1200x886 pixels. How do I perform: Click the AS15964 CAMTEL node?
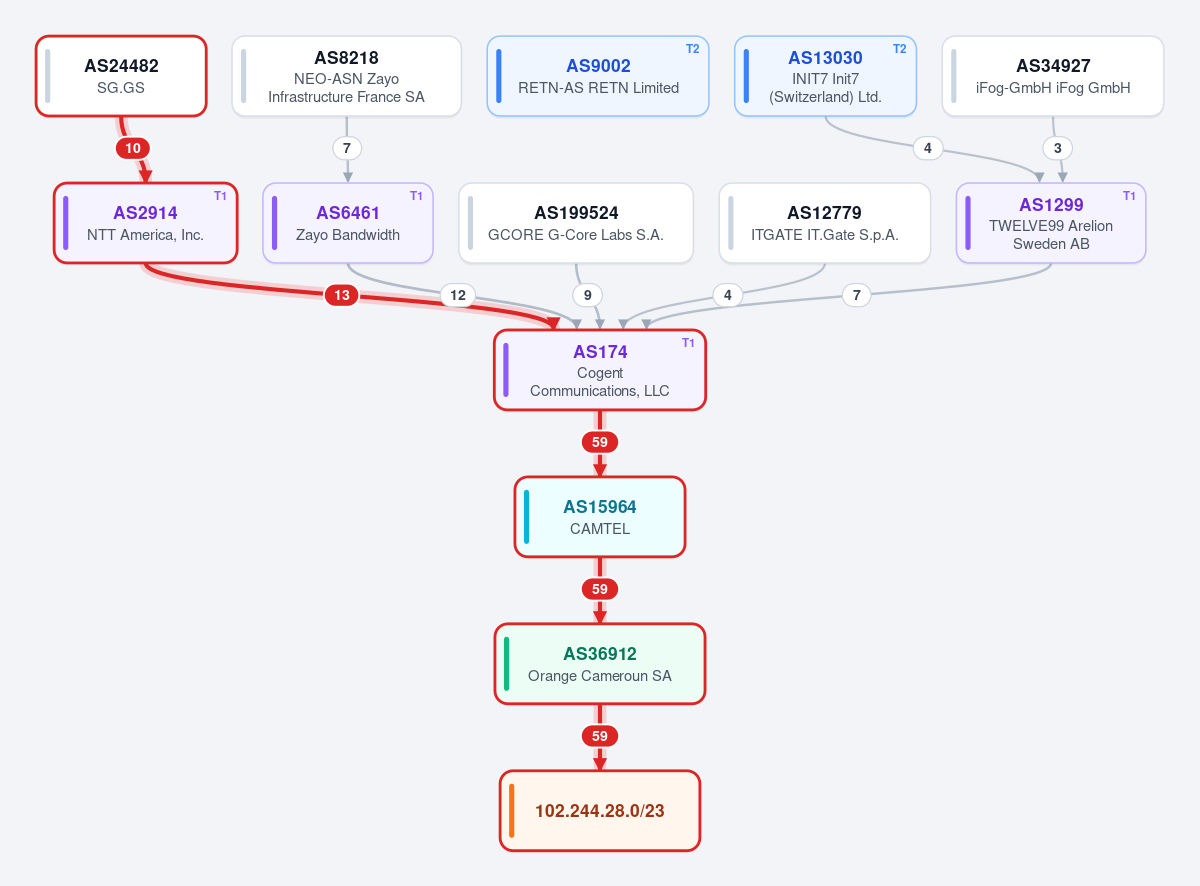coord(600,517)
